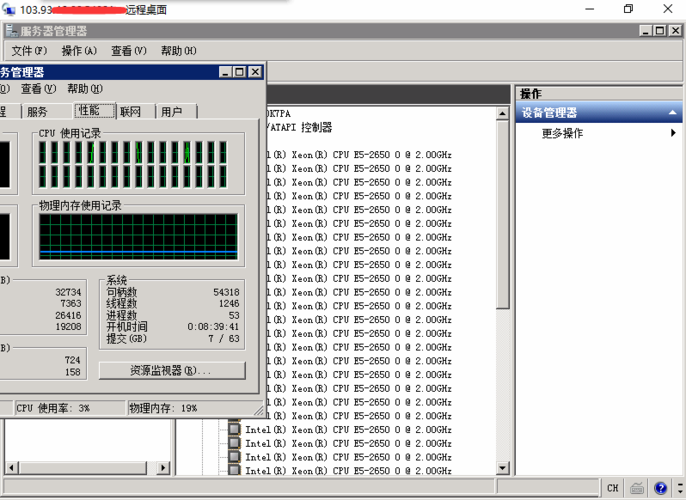The height and width of the screenshot is (500, 686).
Task: Click the device list scroll-down arrow
Action: pyautogui.click(x=502, y=468)
